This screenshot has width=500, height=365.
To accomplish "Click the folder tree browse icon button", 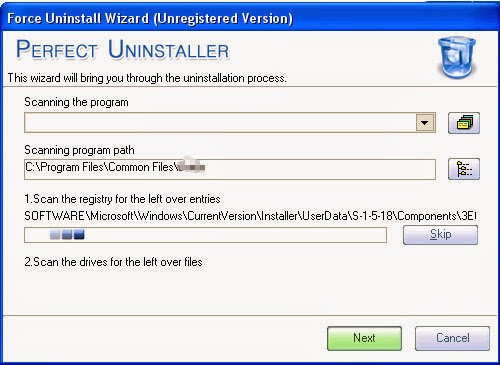I will coord(464,169).
